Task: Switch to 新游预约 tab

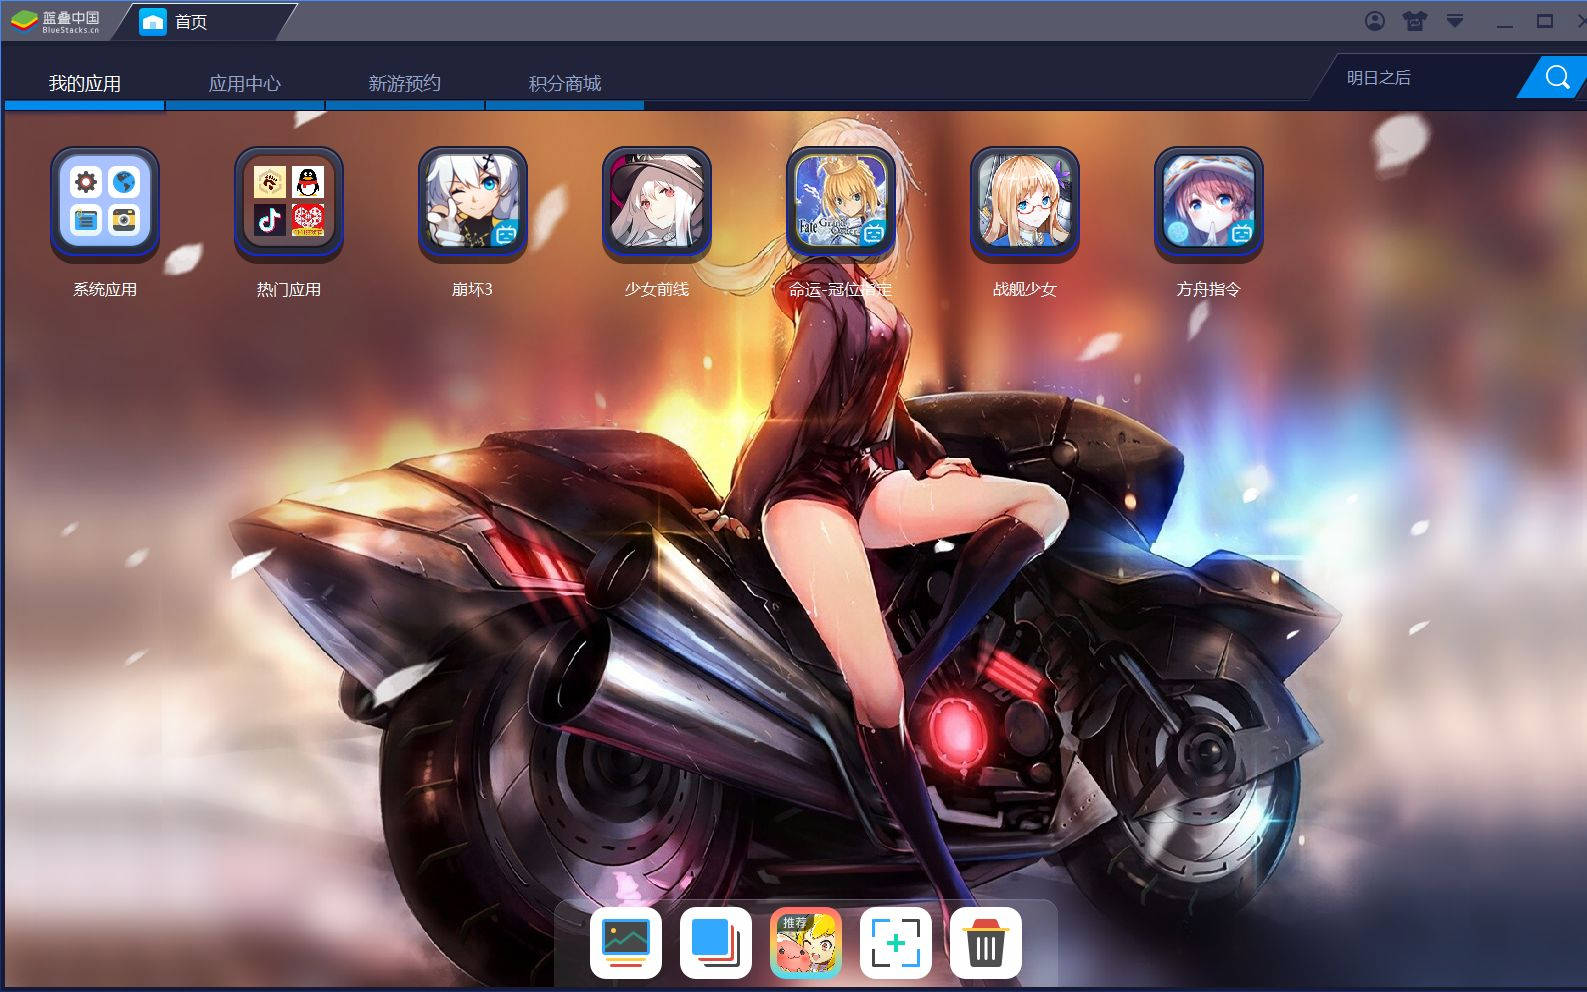Action: point(405,84)
